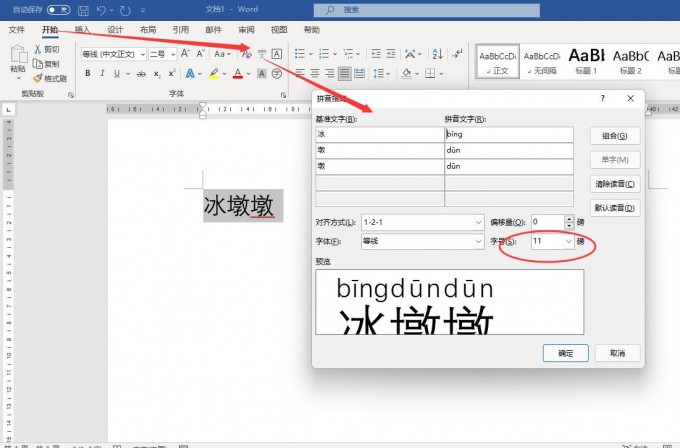
Task: Open the Insert (插入) ribbon tab
Action: 82,30
